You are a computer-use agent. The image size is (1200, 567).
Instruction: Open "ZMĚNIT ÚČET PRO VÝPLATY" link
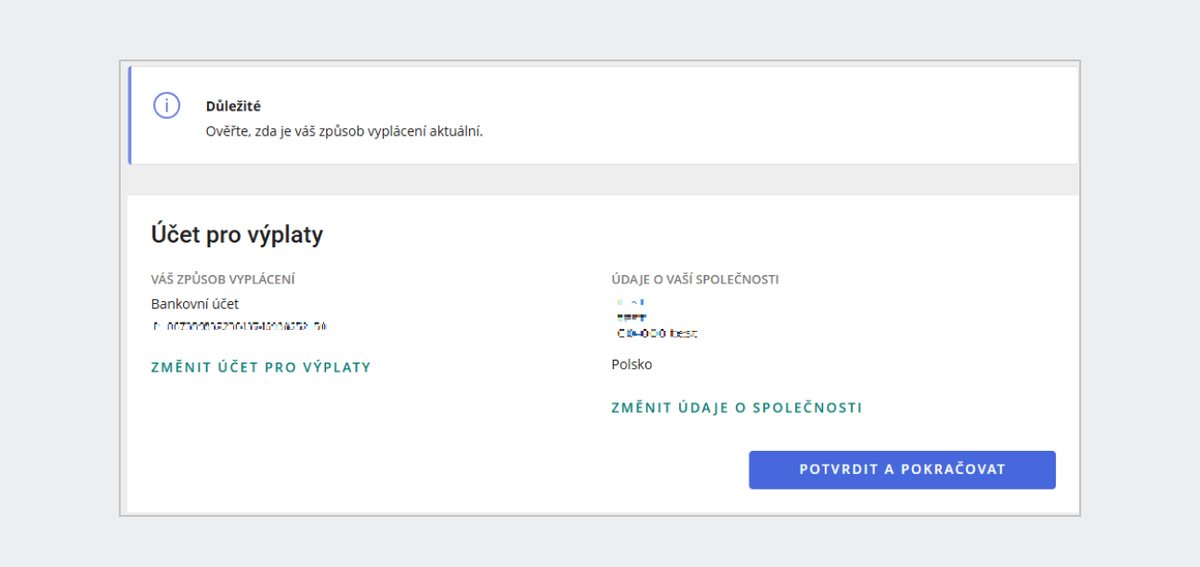coord(261,367)
